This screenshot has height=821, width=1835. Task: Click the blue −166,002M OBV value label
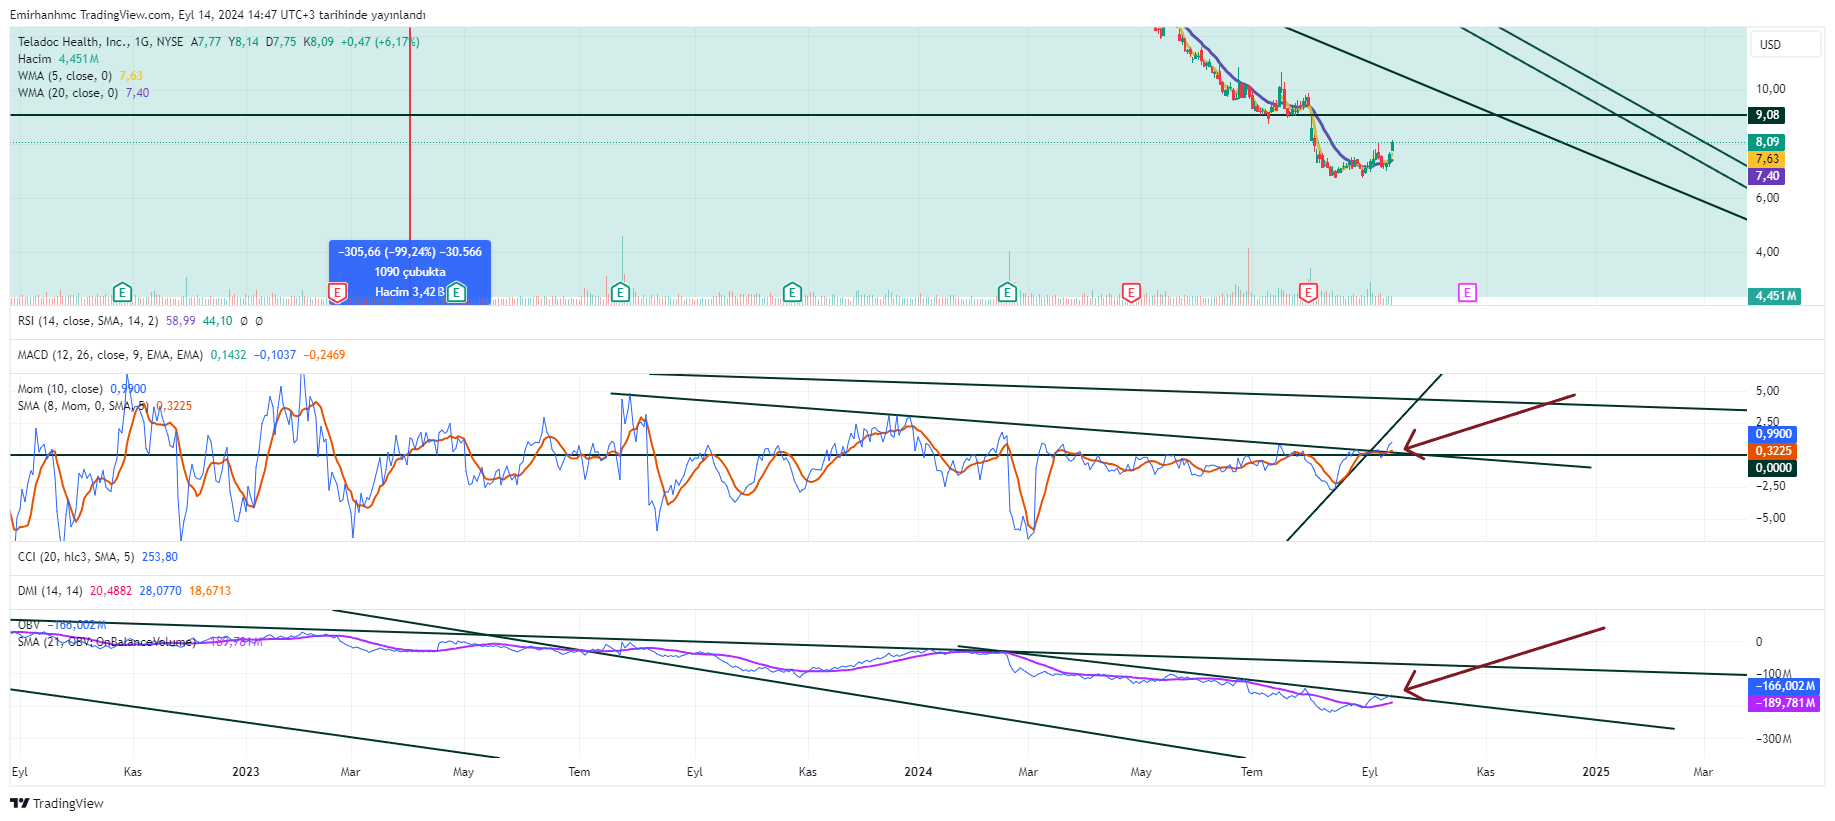pyautogui.click(x=1784, y=686)
